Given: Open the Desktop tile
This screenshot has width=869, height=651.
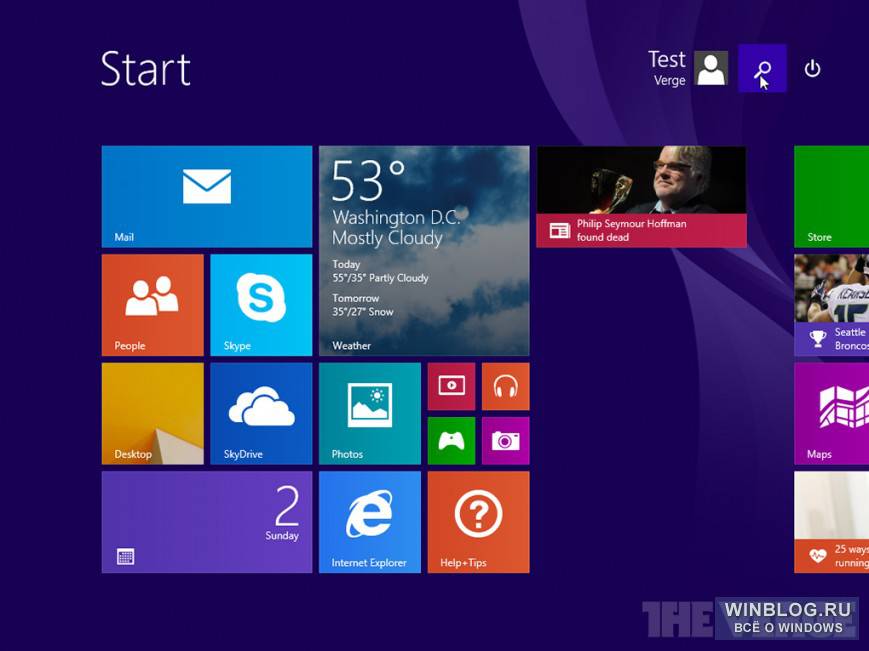Looking at the screenshot, I should click(x=152, y=413).
